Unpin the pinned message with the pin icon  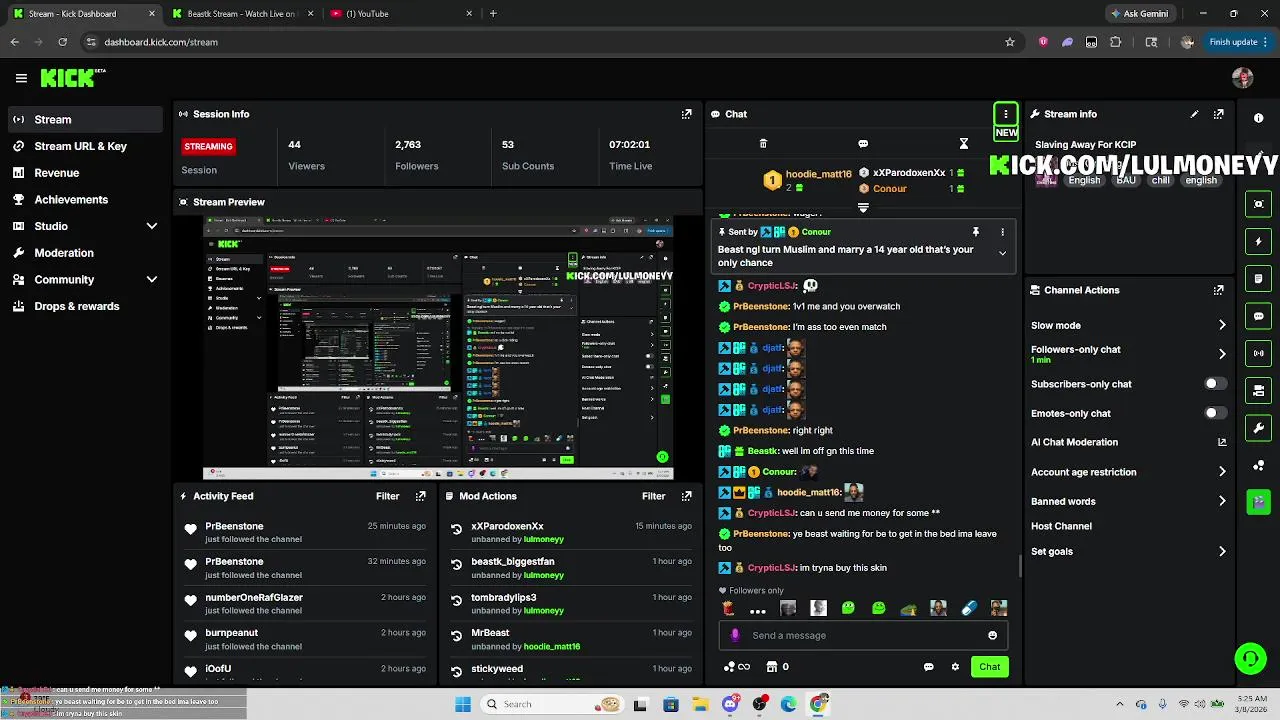976,232
